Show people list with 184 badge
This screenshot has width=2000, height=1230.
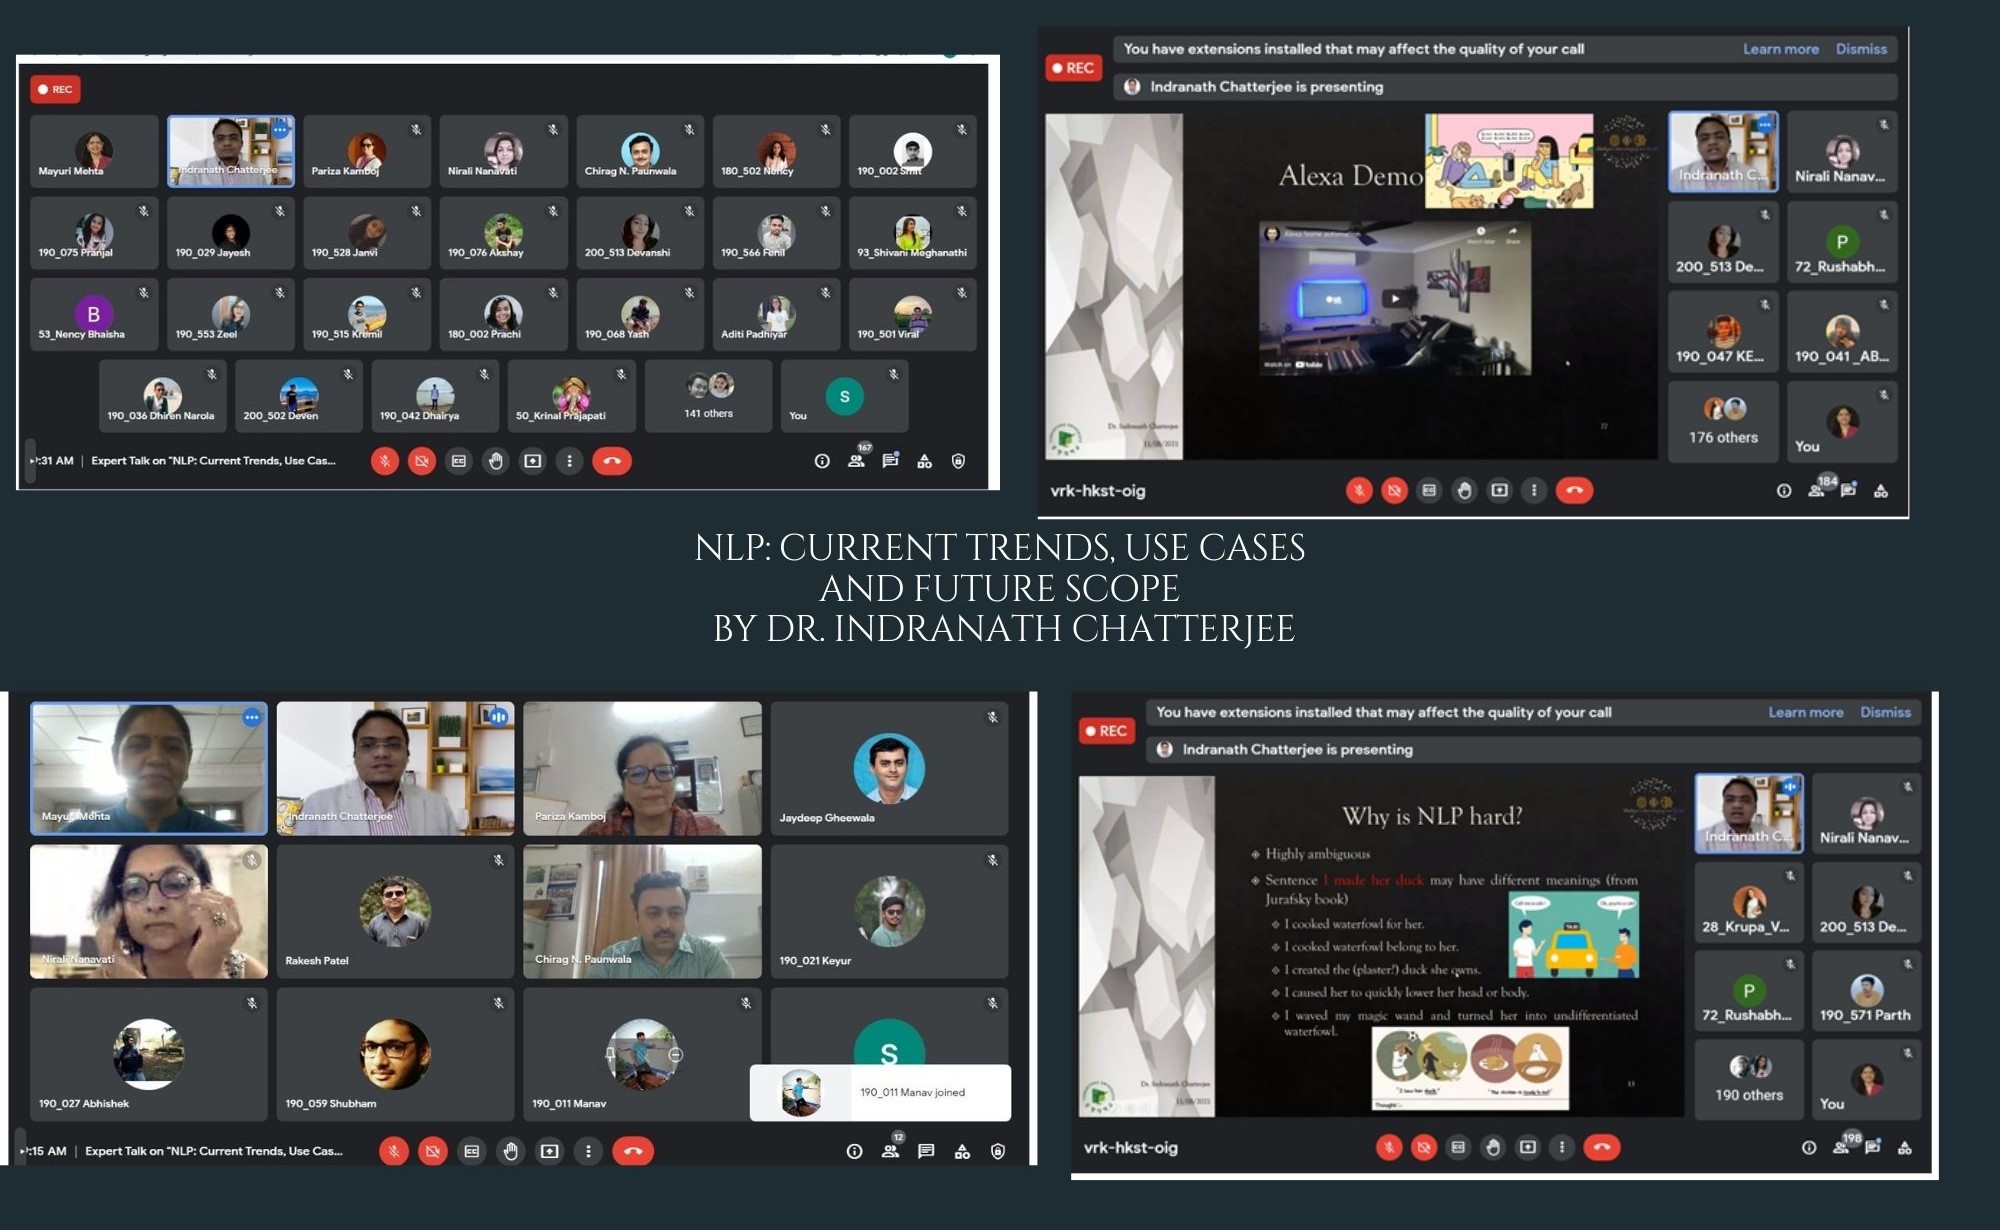(1817, 490)
